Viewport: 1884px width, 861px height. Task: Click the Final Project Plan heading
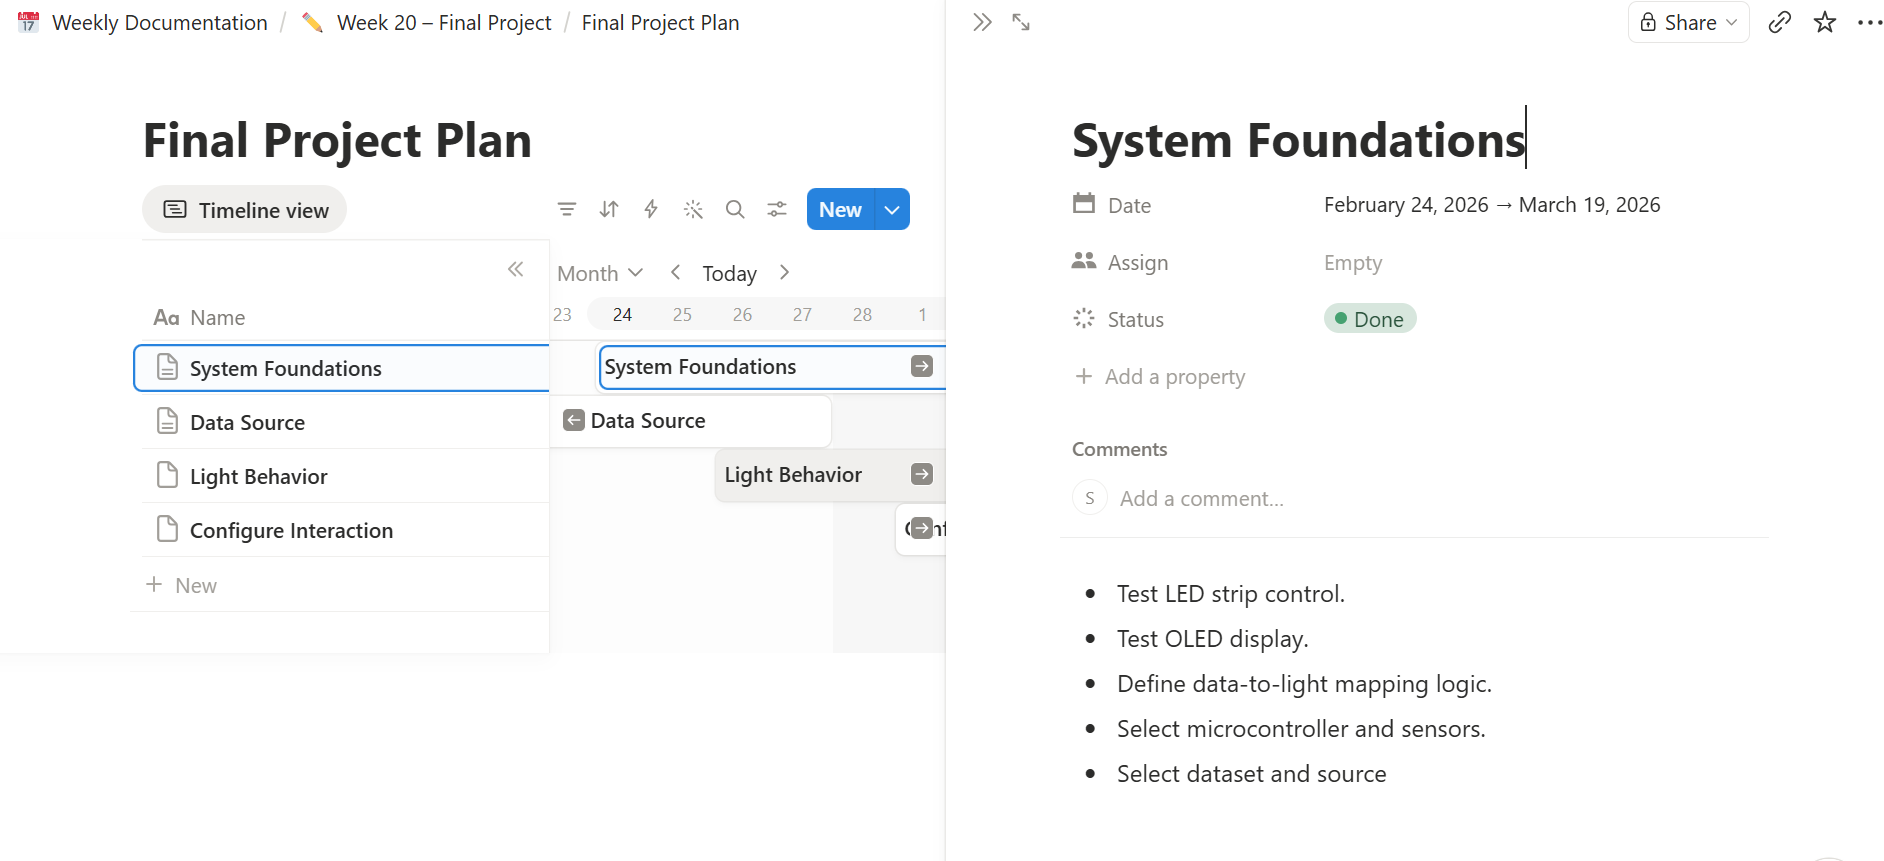point(337,140)
